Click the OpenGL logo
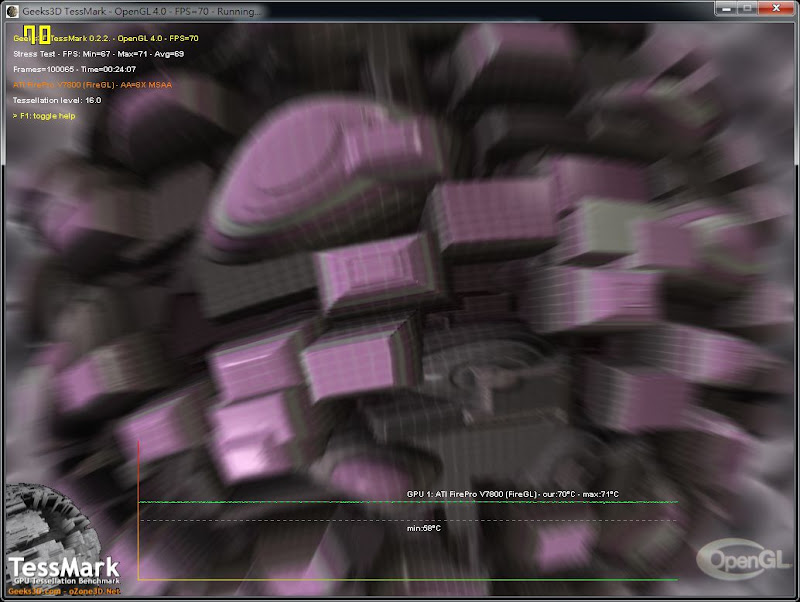Viewport: 800px width, 602px height. point(743,559)
